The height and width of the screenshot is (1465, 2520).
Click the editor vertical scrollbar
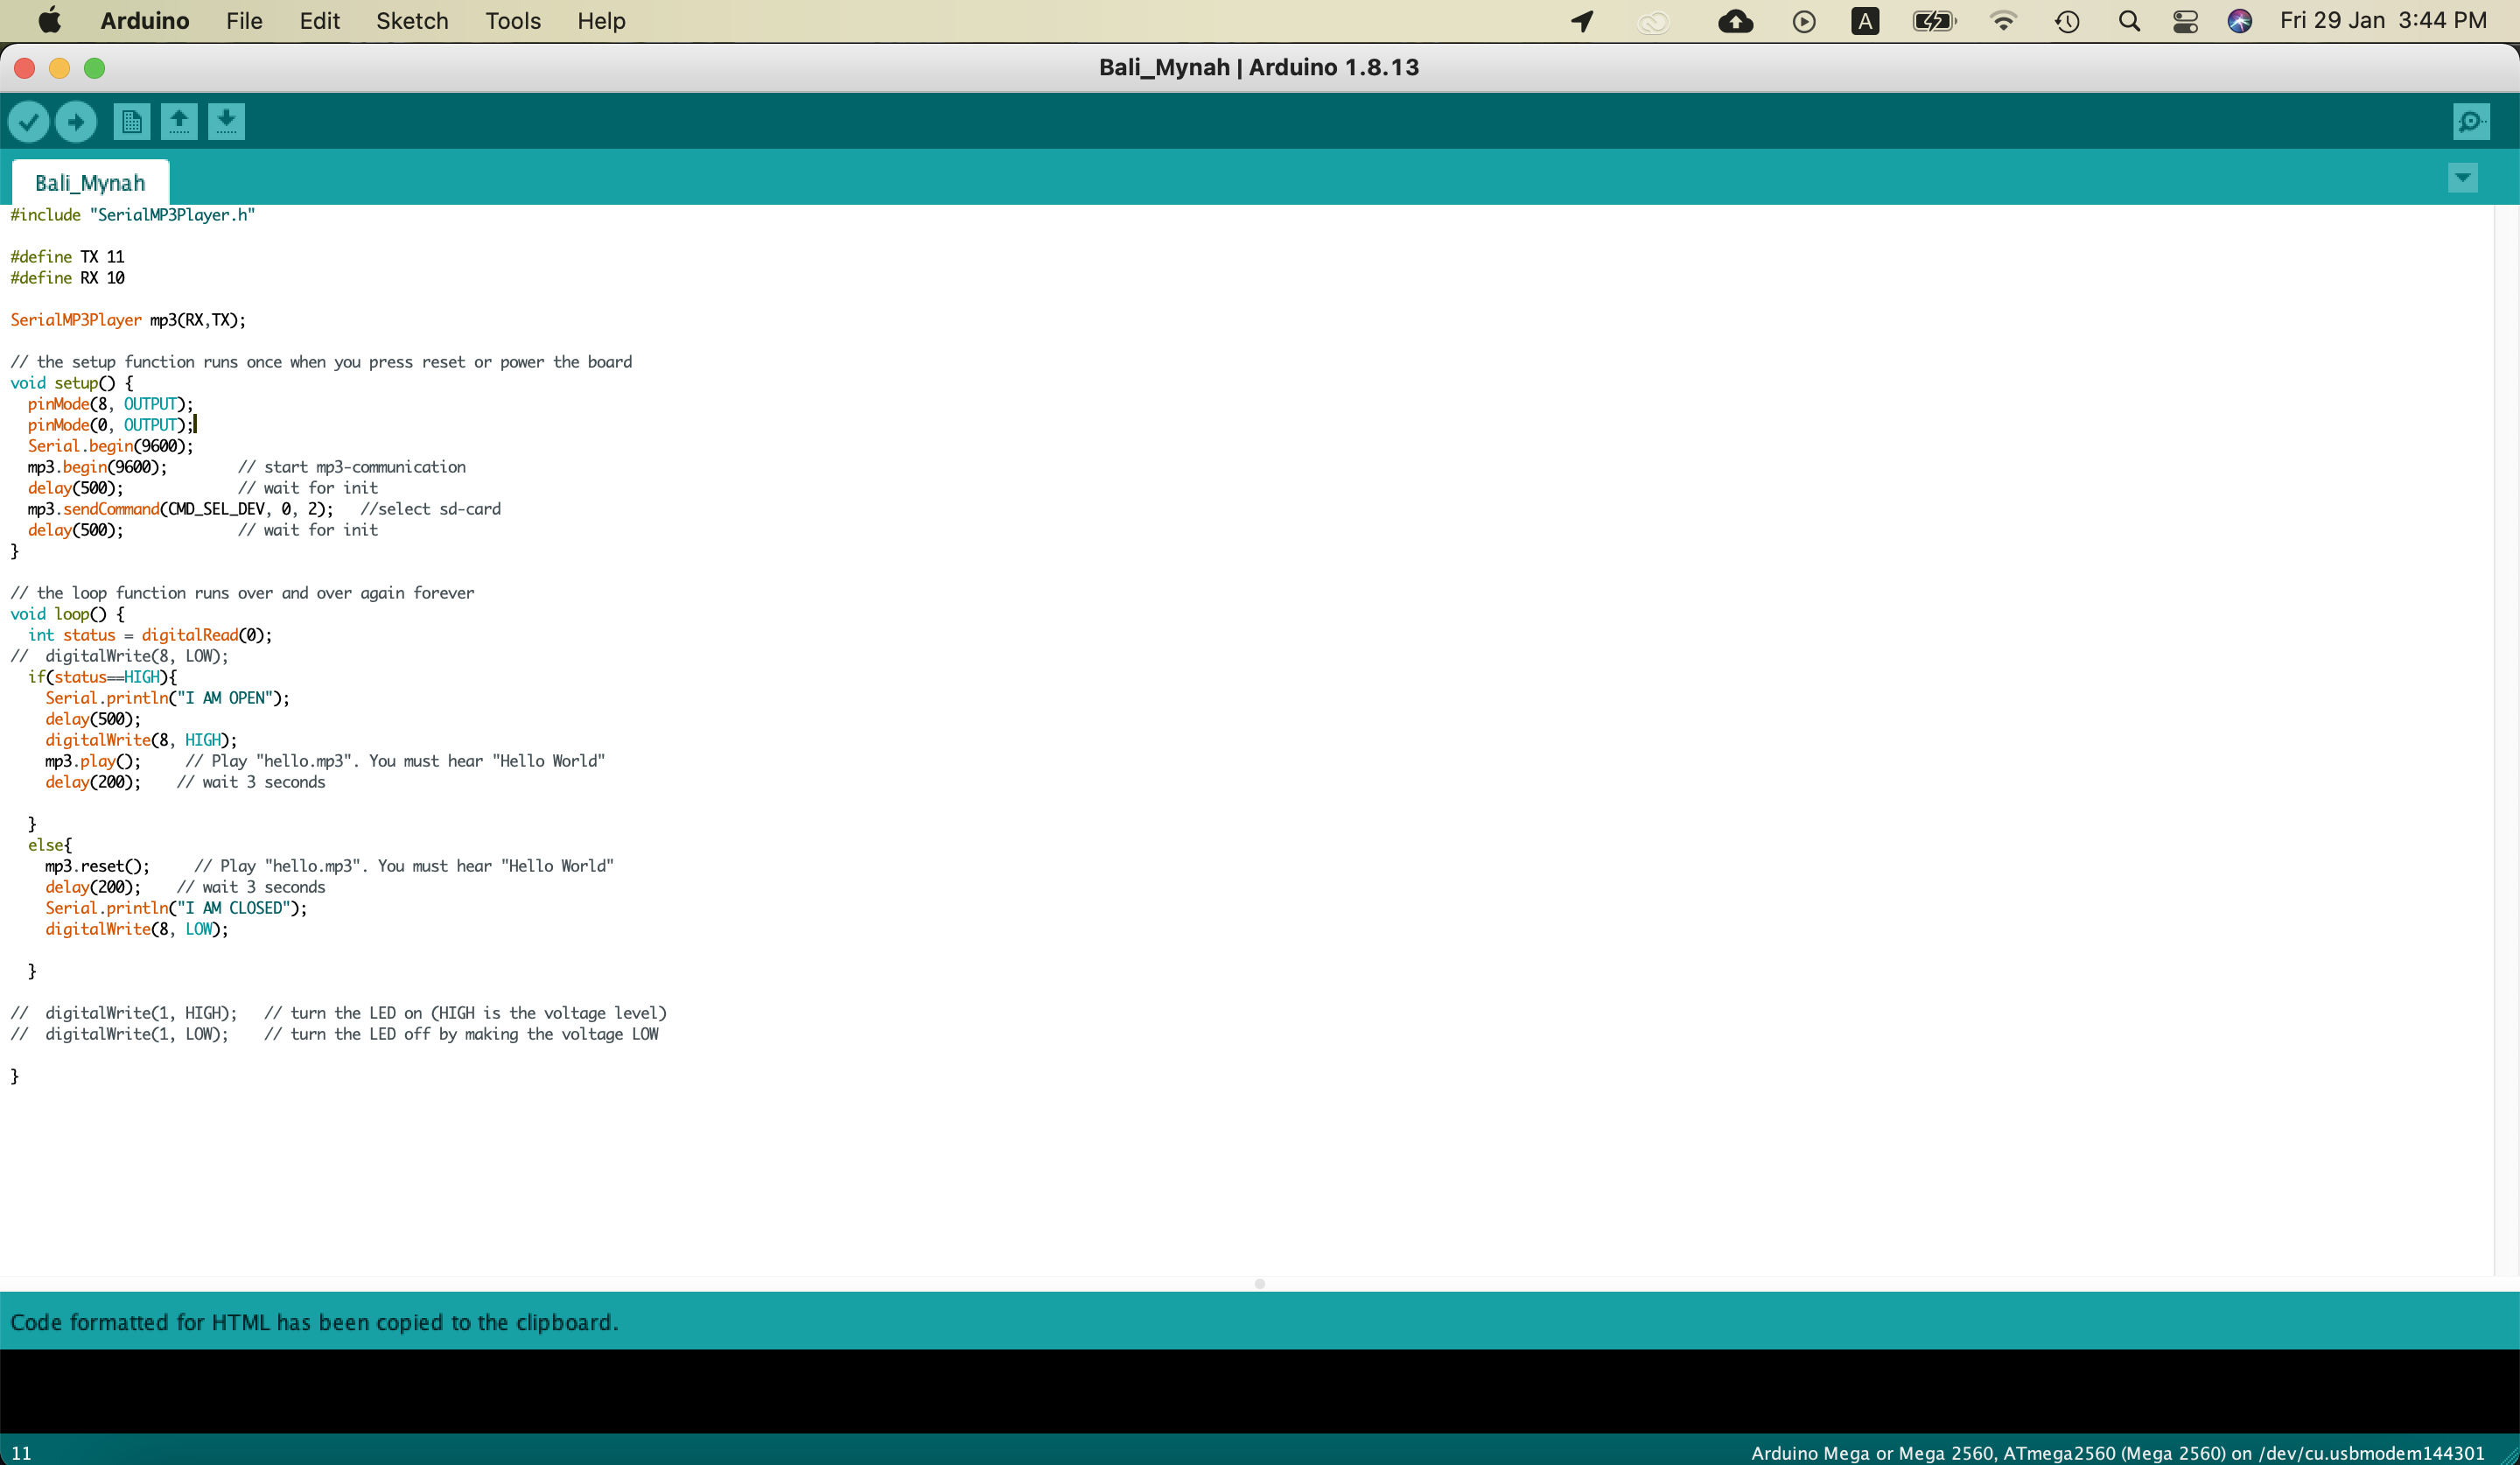coord(2506,740)
